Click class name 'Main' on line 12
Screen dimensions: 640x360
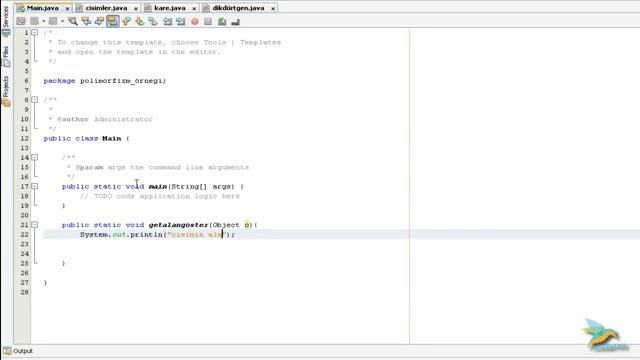pos(111,138)
